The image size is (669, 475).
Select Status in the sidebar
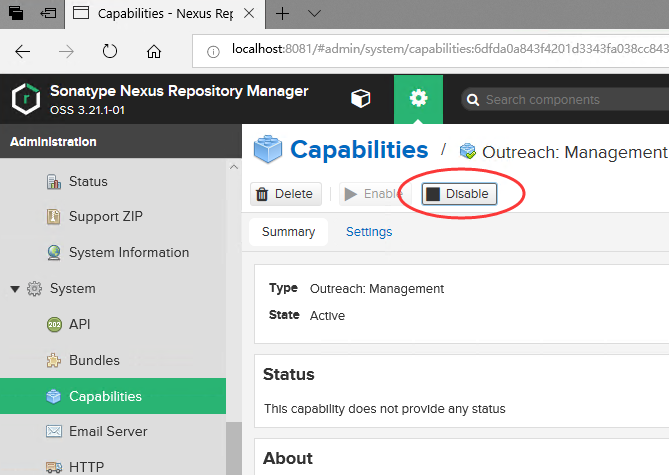[88, 182]
